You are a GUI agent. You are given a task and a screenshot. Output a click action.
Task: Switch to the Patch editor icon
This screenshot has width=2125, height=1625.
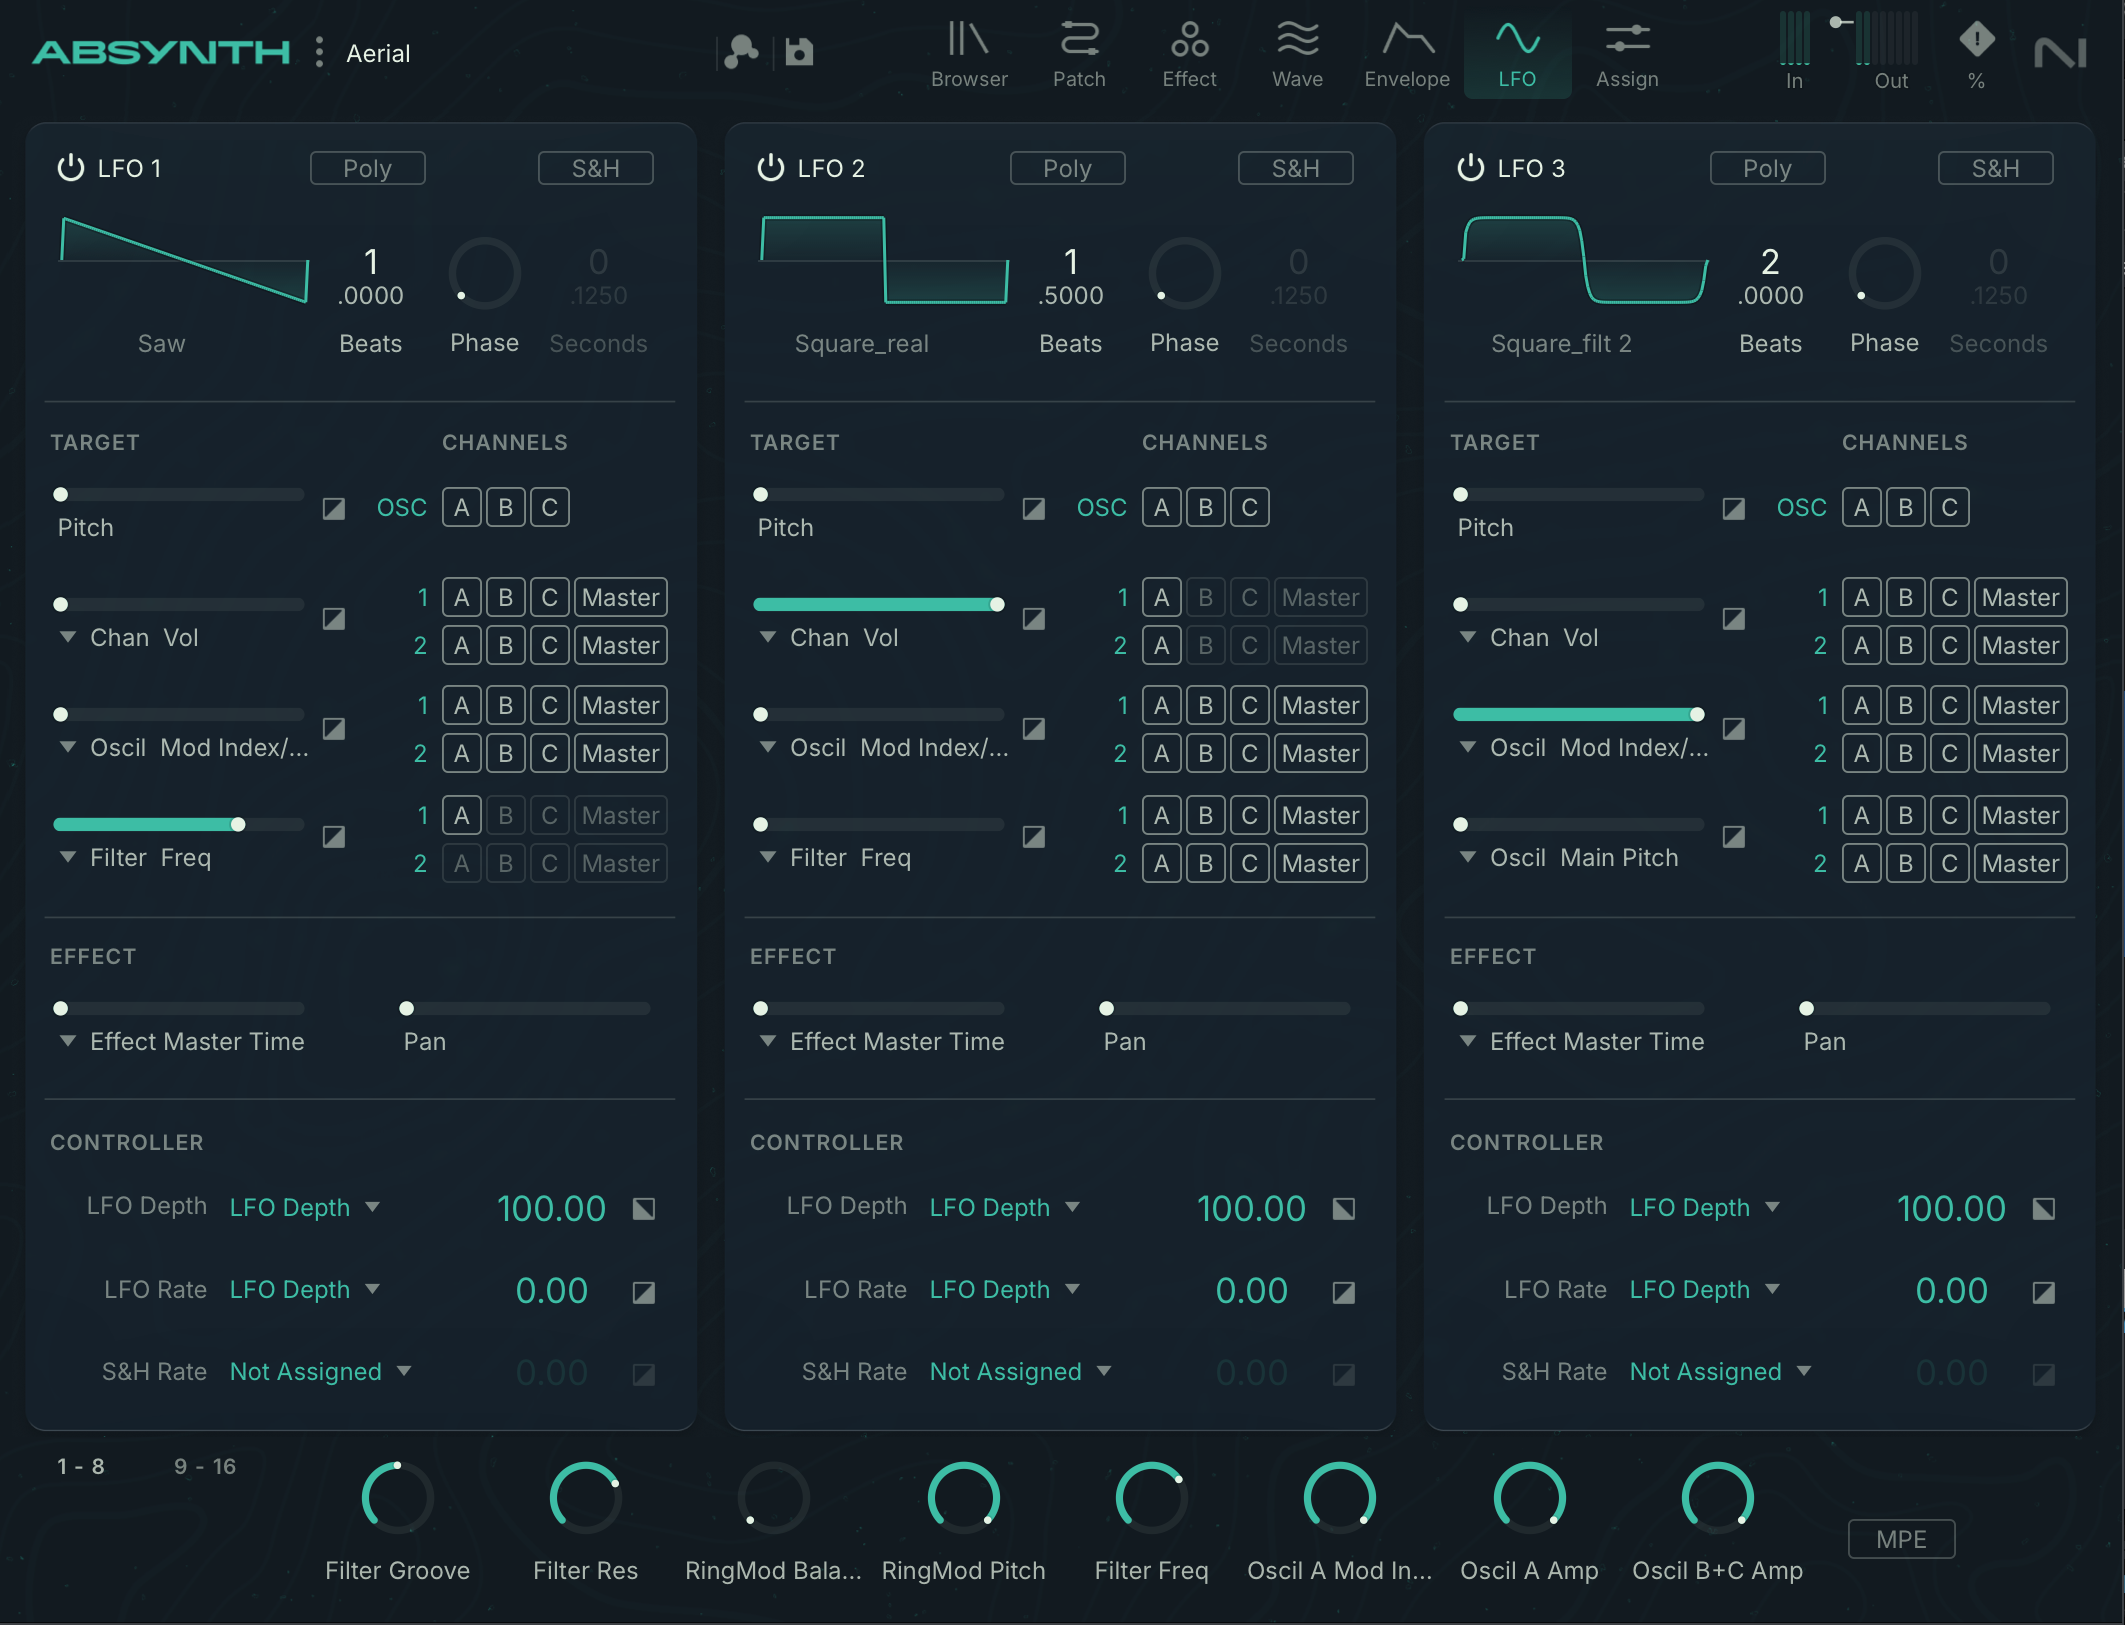(1078, 52)
